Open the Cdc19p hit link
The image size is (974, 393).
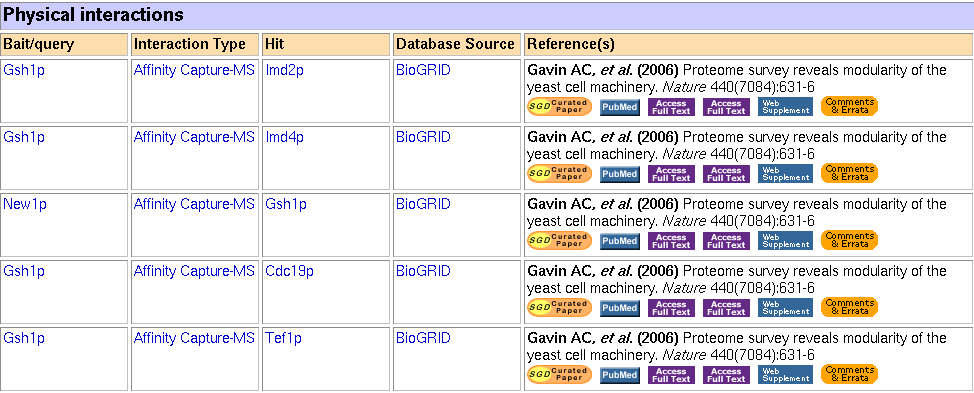point(289,272)
